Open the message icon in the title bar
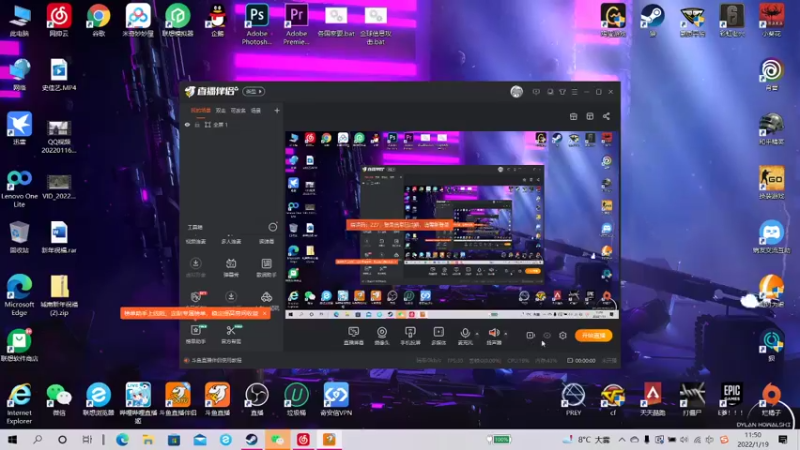This screenshot has width=800, height=450. pyautogui.click(x=536, y=92)
